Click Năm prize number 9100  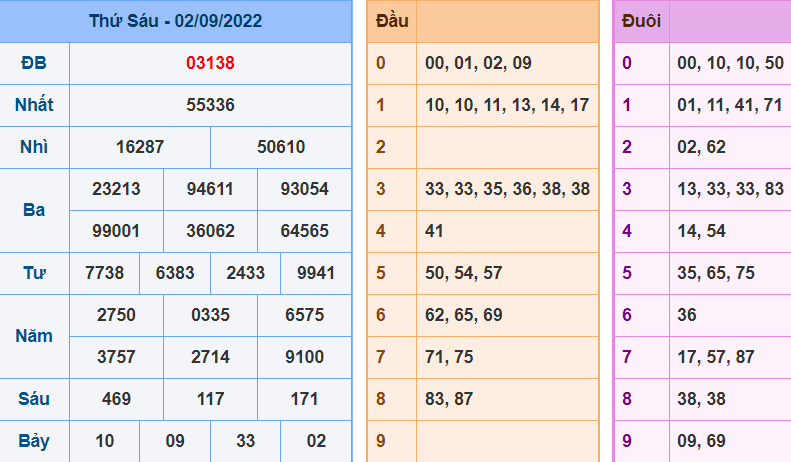pyautogui.click(x=305, y=357)
